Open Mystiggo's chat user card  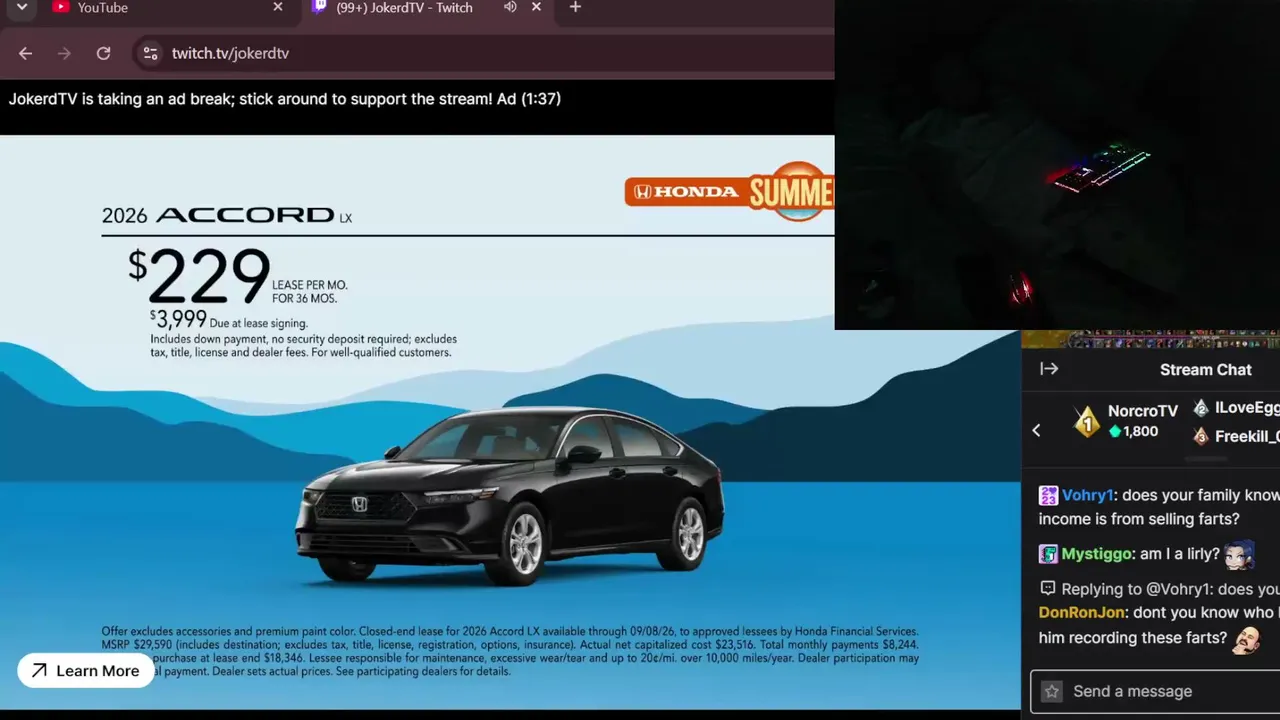1096,554
